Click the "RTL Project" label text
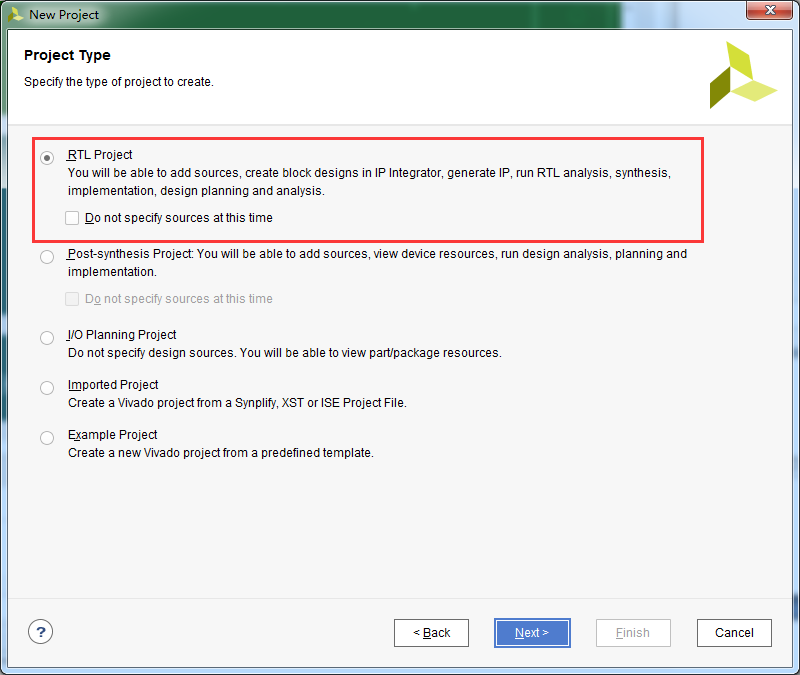 (x=100, y=155)
